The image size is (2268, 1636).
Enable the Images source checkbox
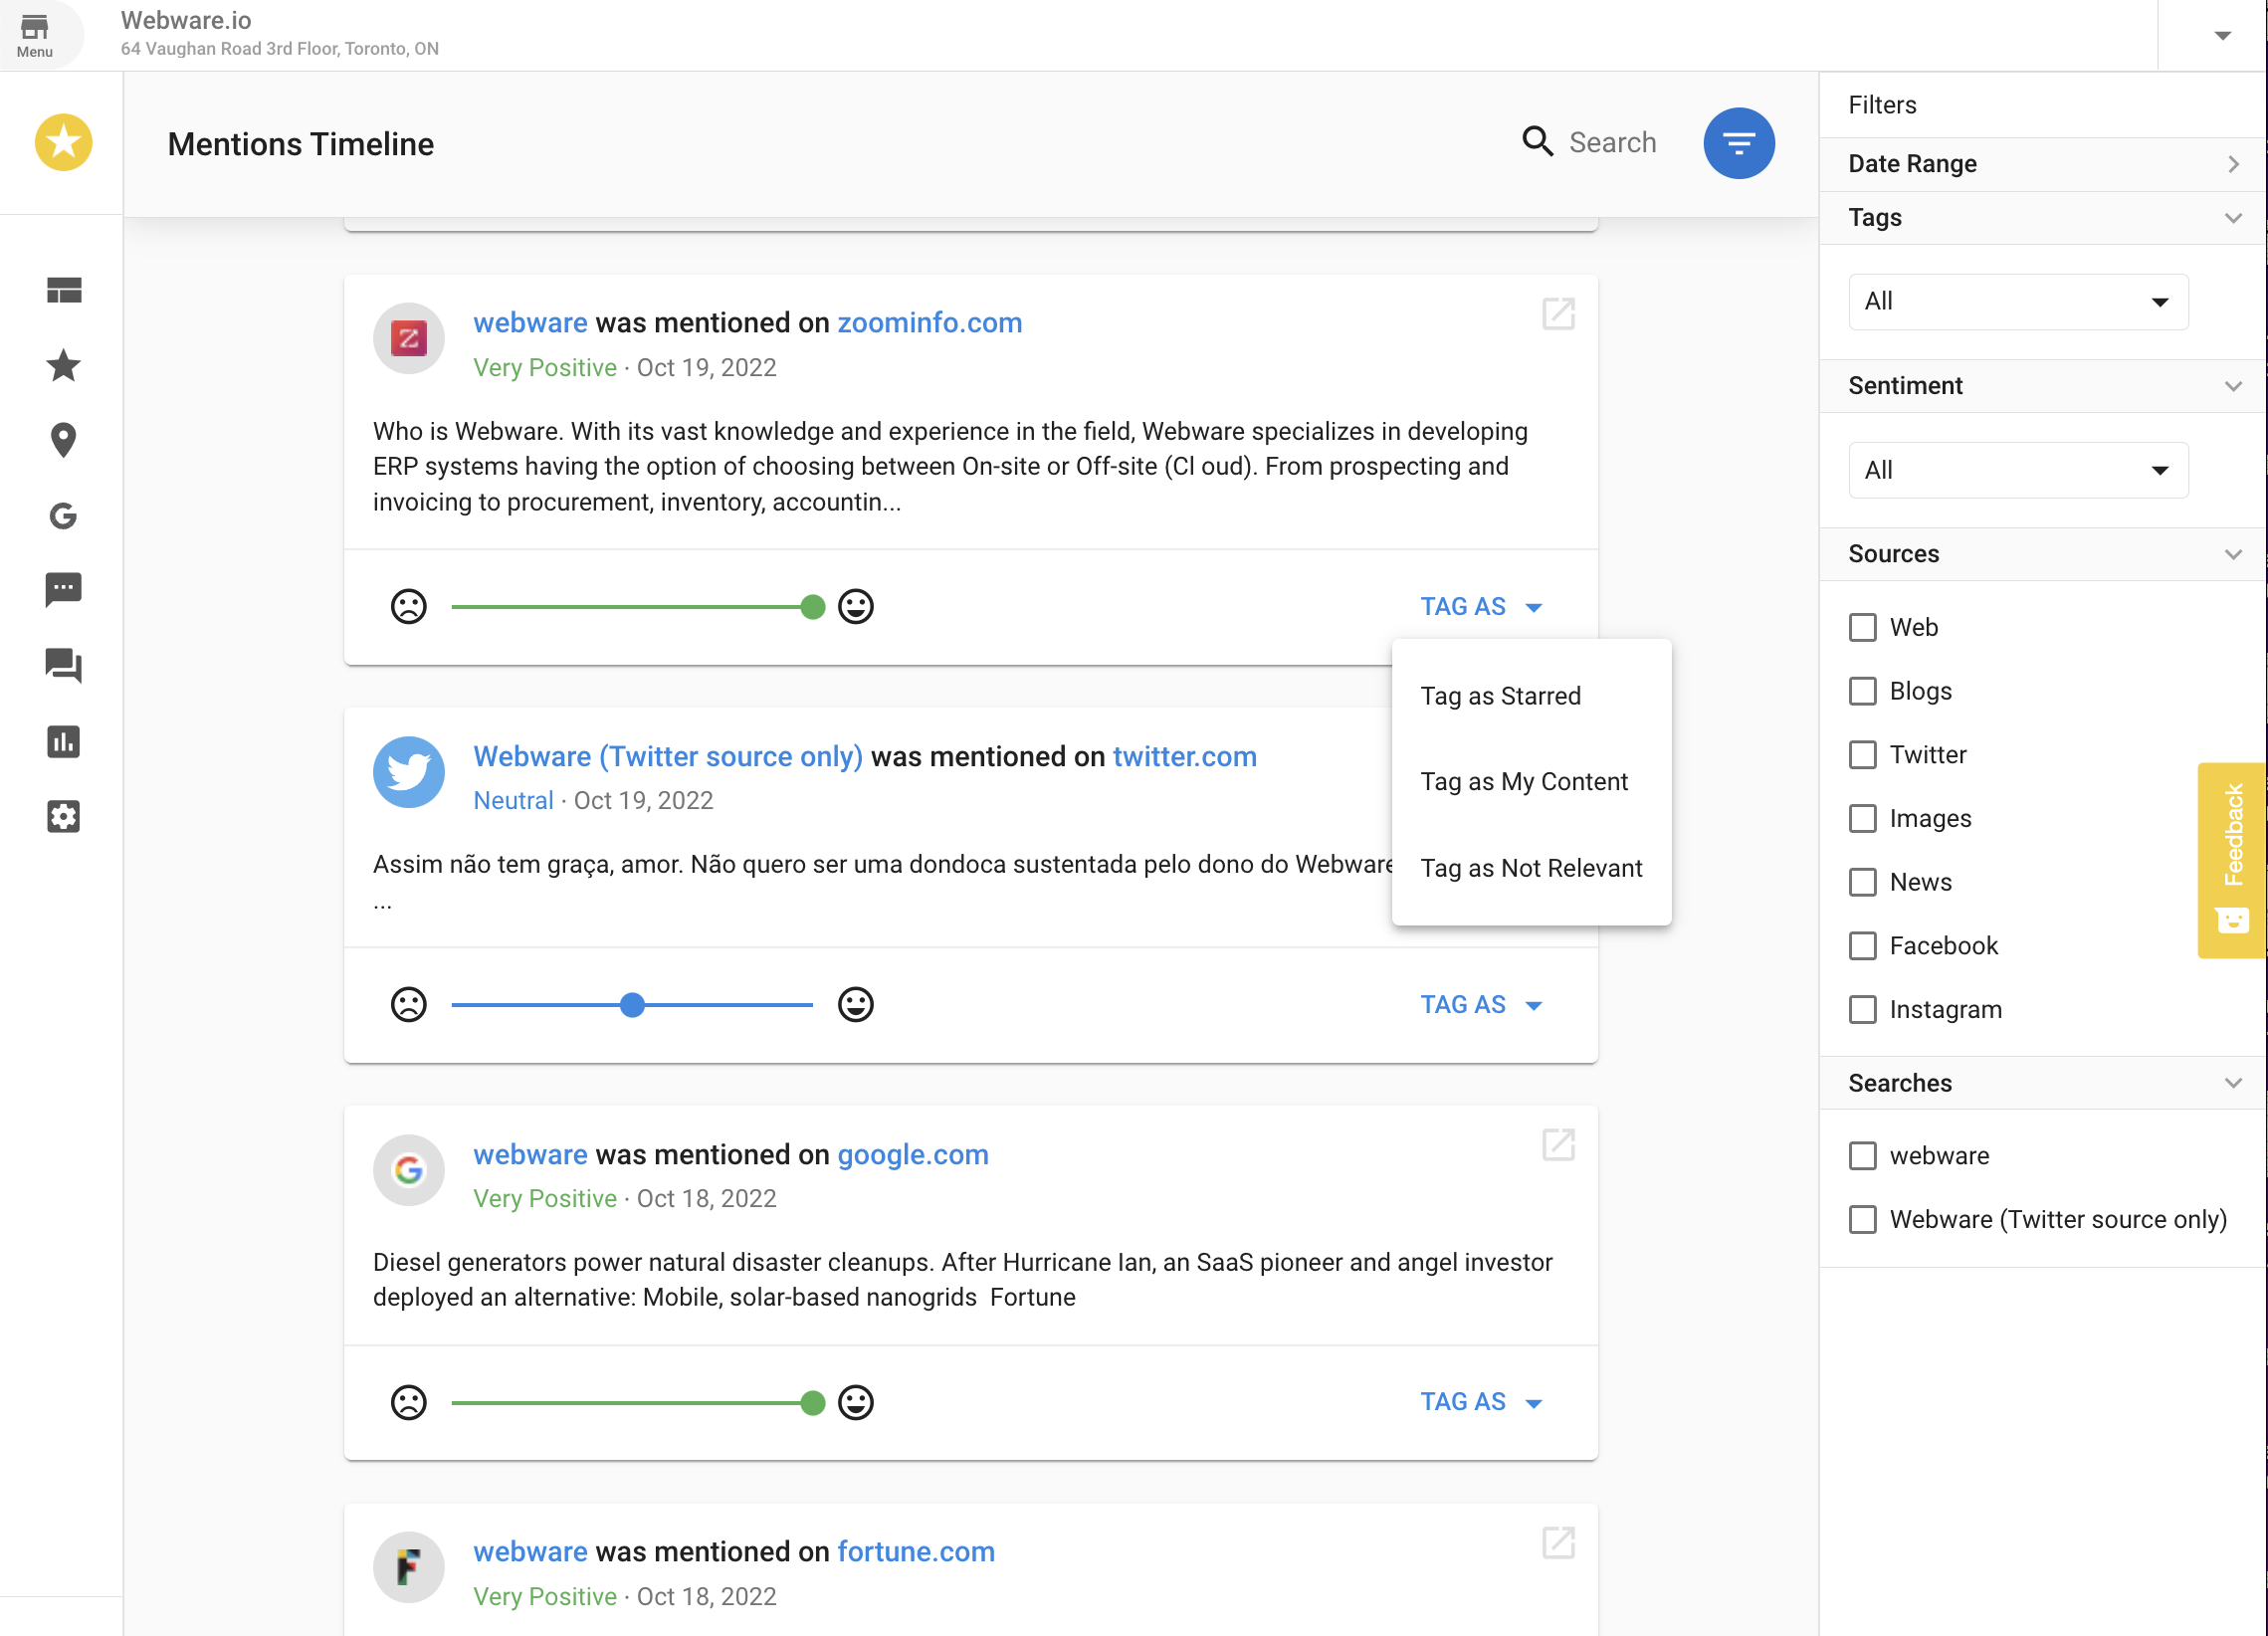[x=1863, y=819]
